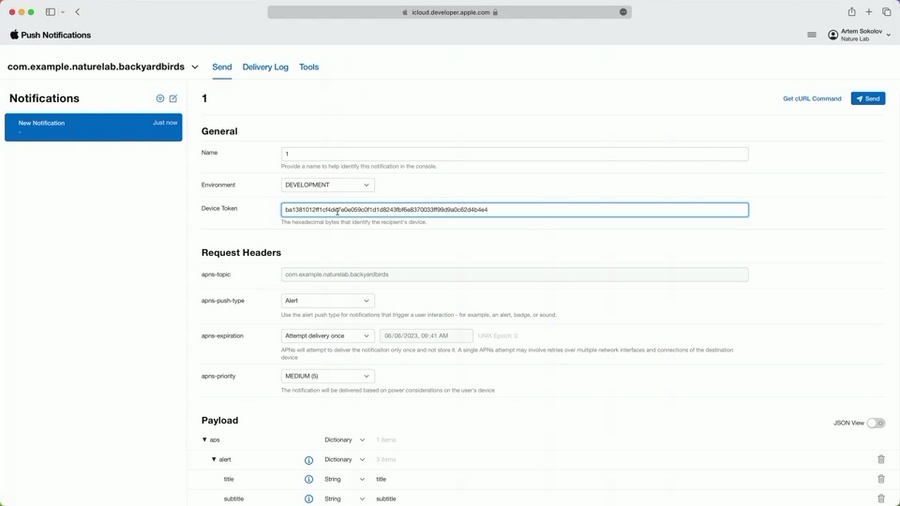Click the Name input field
Image resolution: width=900 pixels, height=506 pixels.
[x=514, y=154]
